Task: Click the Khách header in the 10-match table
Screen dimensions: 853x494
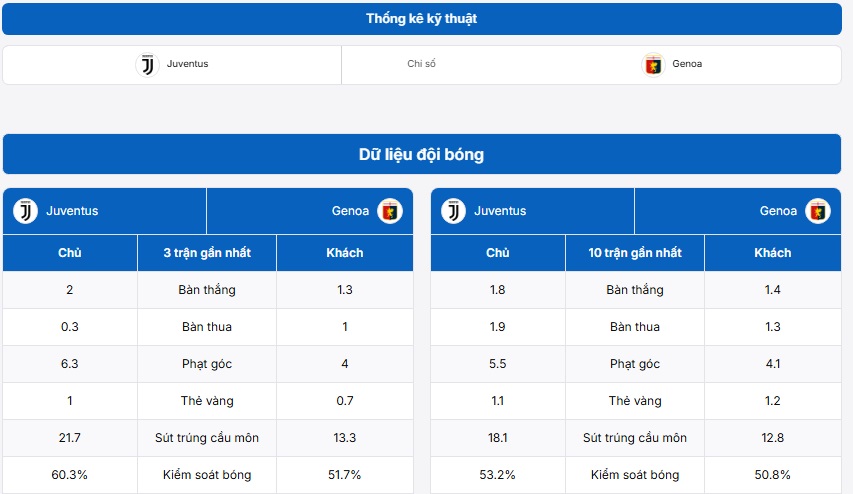Action: 773,253
